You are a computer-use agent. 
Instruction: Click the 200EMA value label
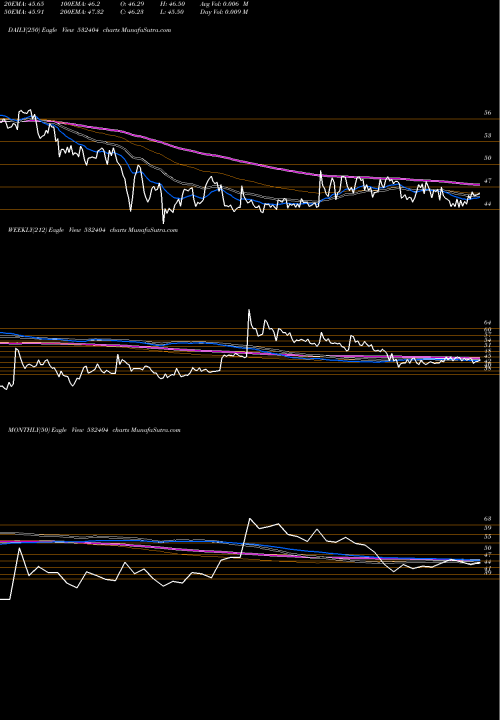[84, 12]
